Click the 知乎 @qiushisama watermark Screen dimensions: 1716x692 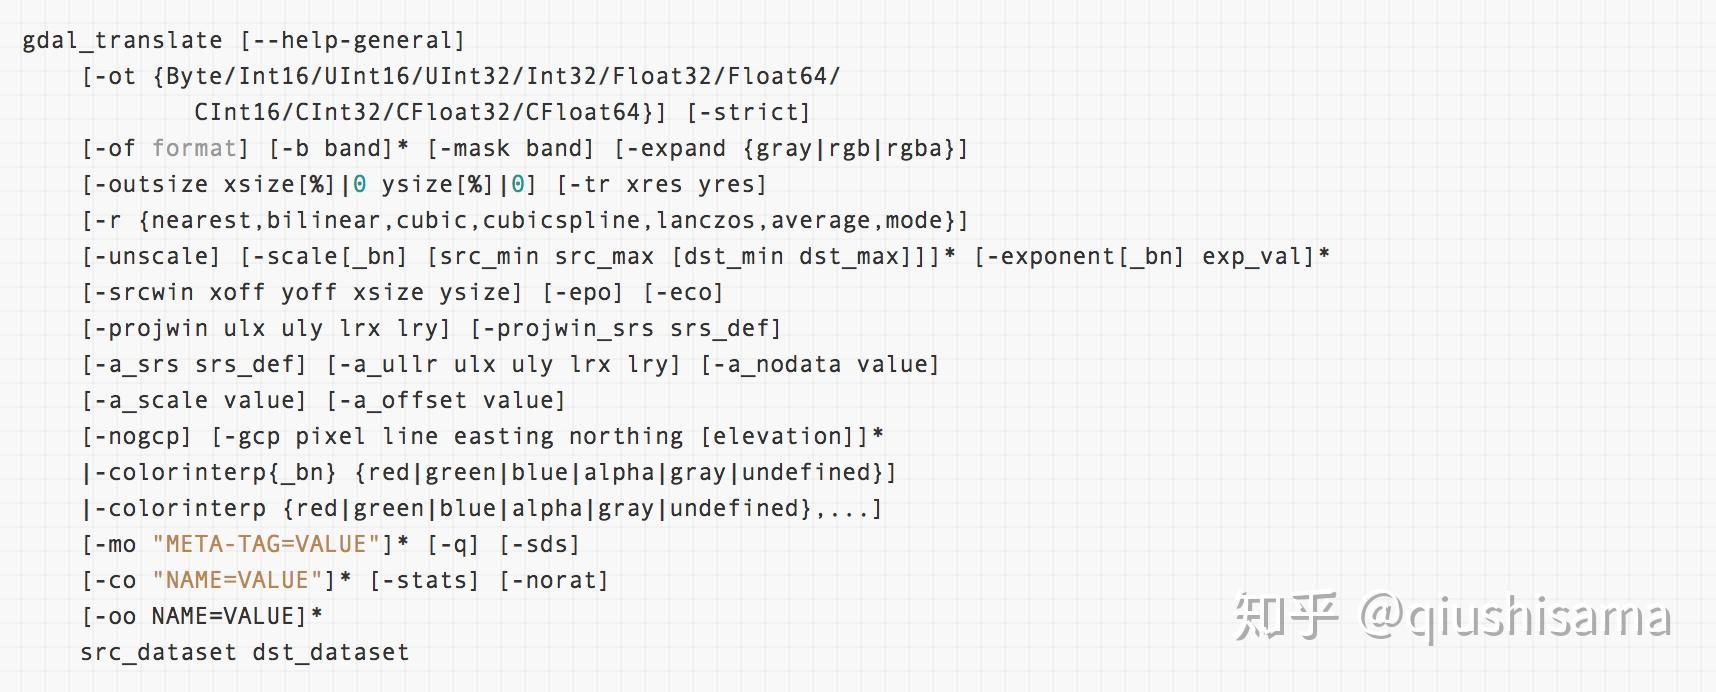[1451, 616]
